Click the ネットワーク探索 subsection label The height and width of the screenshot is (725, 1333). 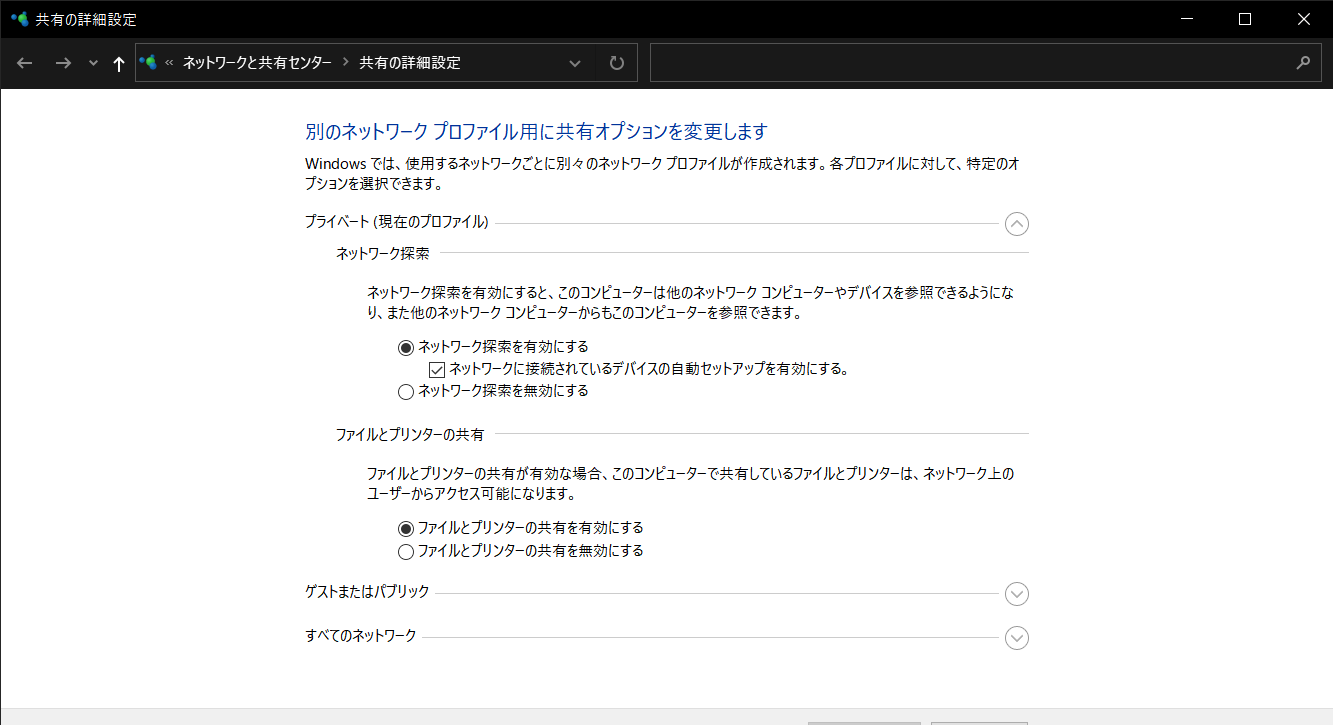point(383,254)
